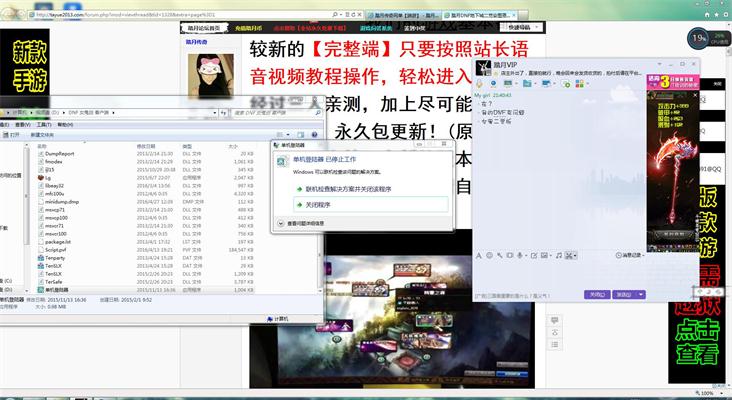Toggle the preview pane icon in Explorer
Viewport: 732px width, 400px height.
click(301, 134)
